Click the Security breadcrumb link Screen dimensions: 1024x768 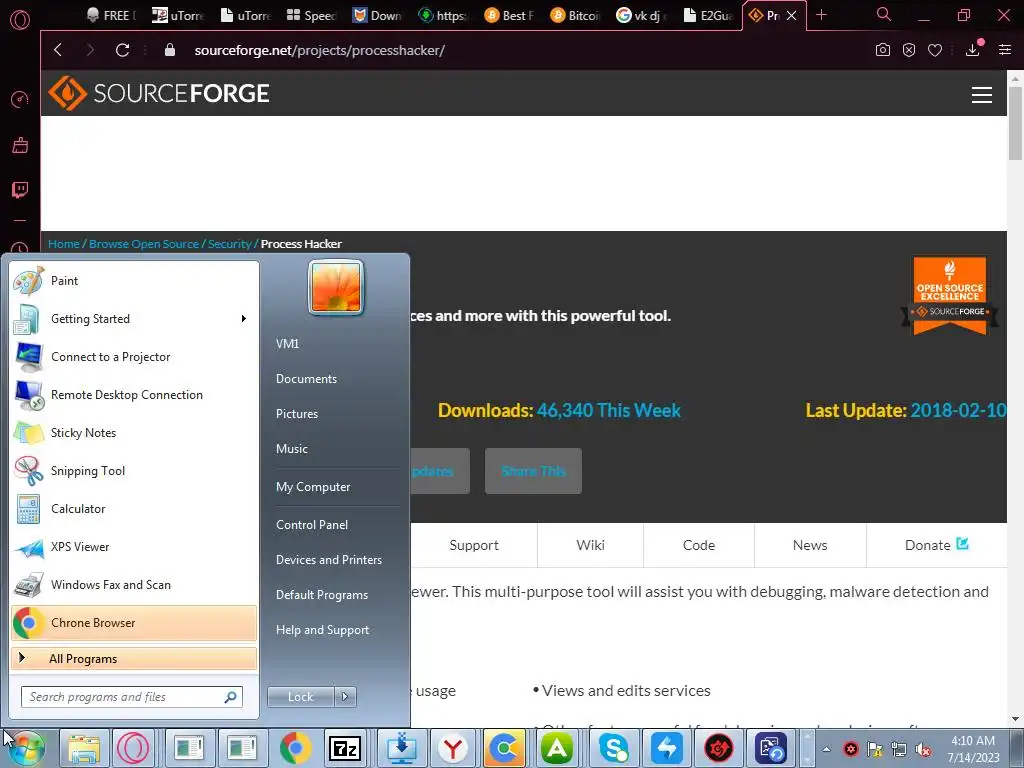click(x=229, y=244)
